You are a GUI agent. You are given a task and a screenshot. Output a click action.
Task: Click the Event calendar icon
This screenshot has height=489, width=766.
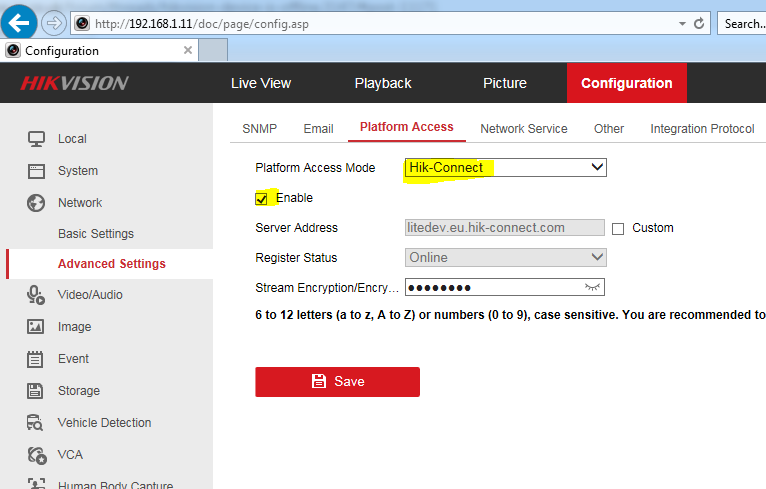(x=36, y=359)
